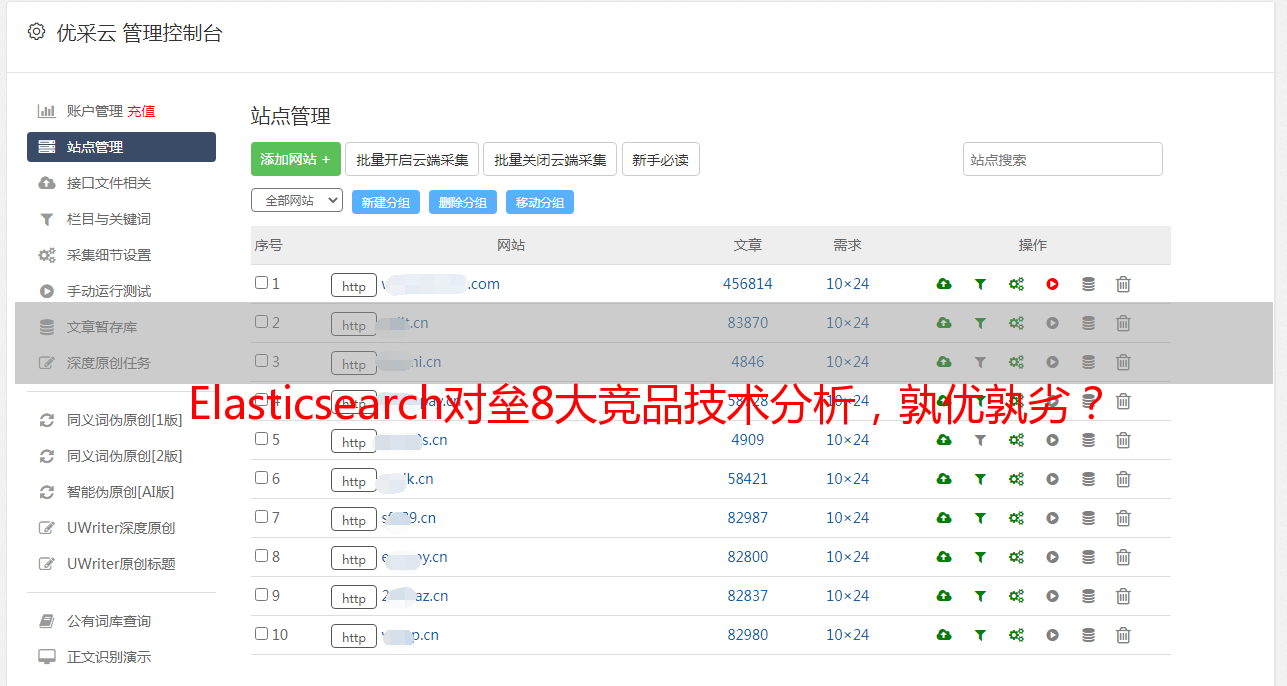Delete site in row 1 with trash icon
Image resolution: width=1287 pixels, height=686 pixels.
[x=1123, y=284]
